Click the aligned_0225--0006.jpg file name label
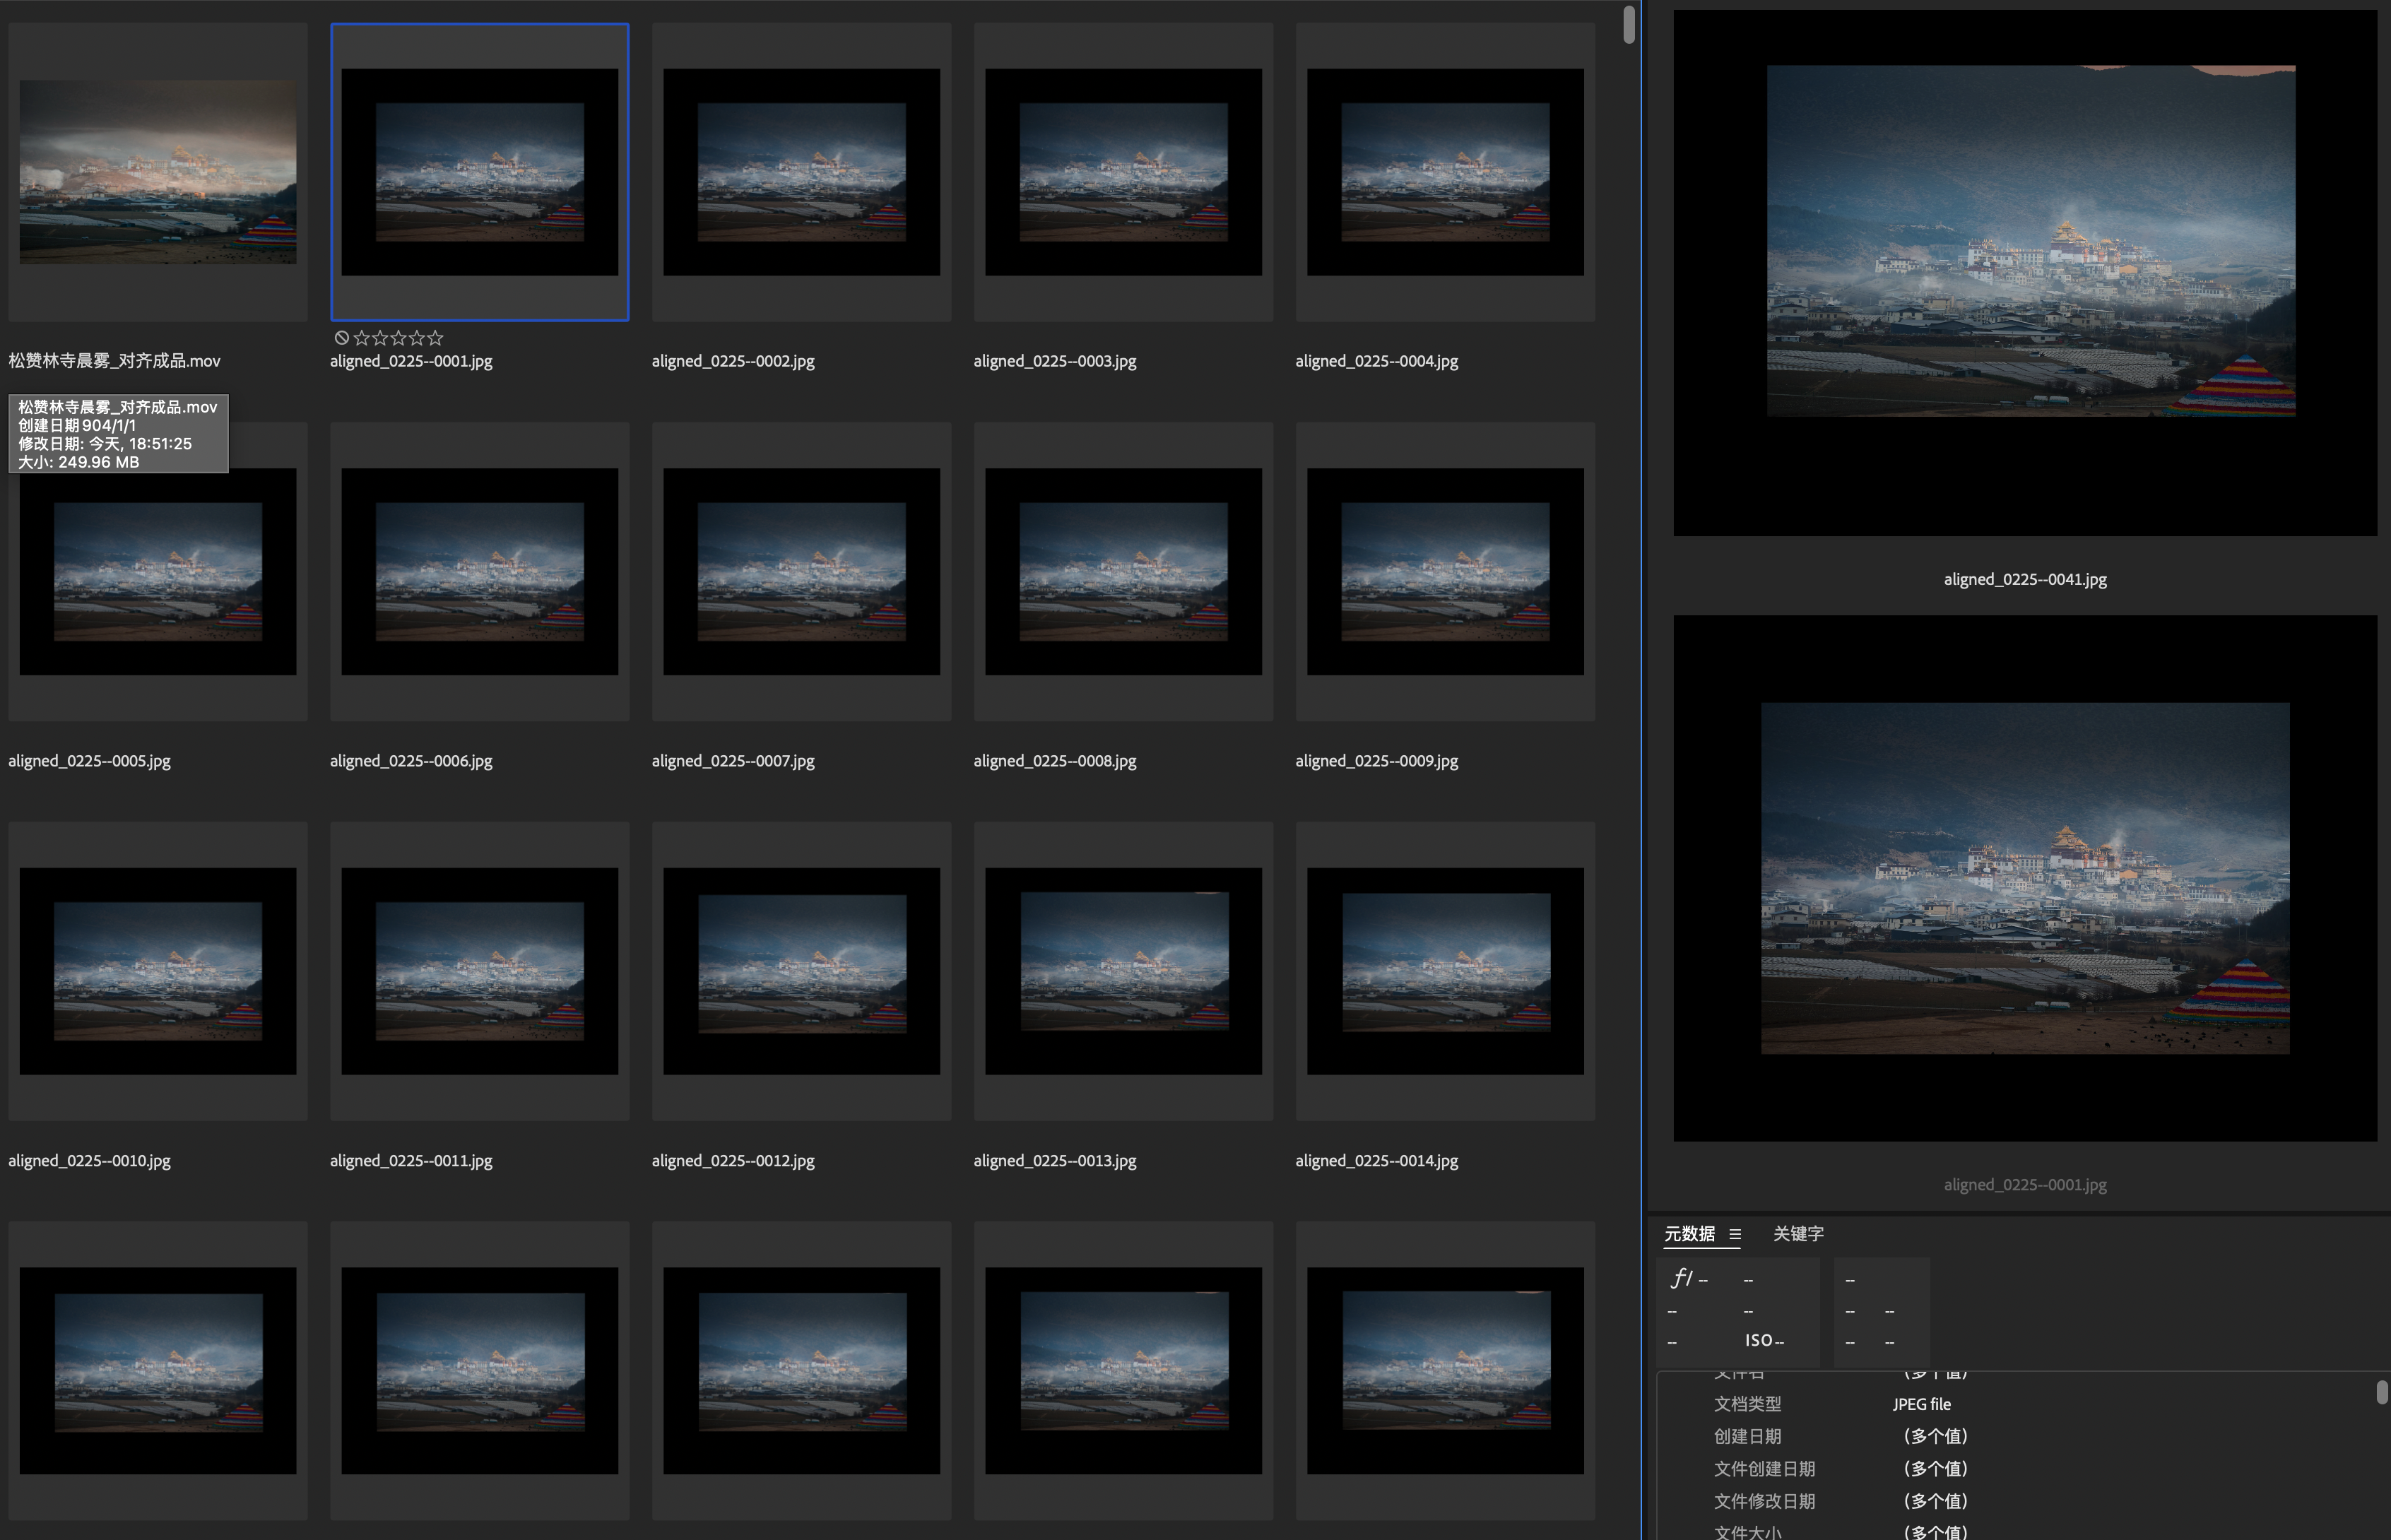The width and height of the screenshot is (2391, 1540). pyautogui.click(x=411, y=761)
